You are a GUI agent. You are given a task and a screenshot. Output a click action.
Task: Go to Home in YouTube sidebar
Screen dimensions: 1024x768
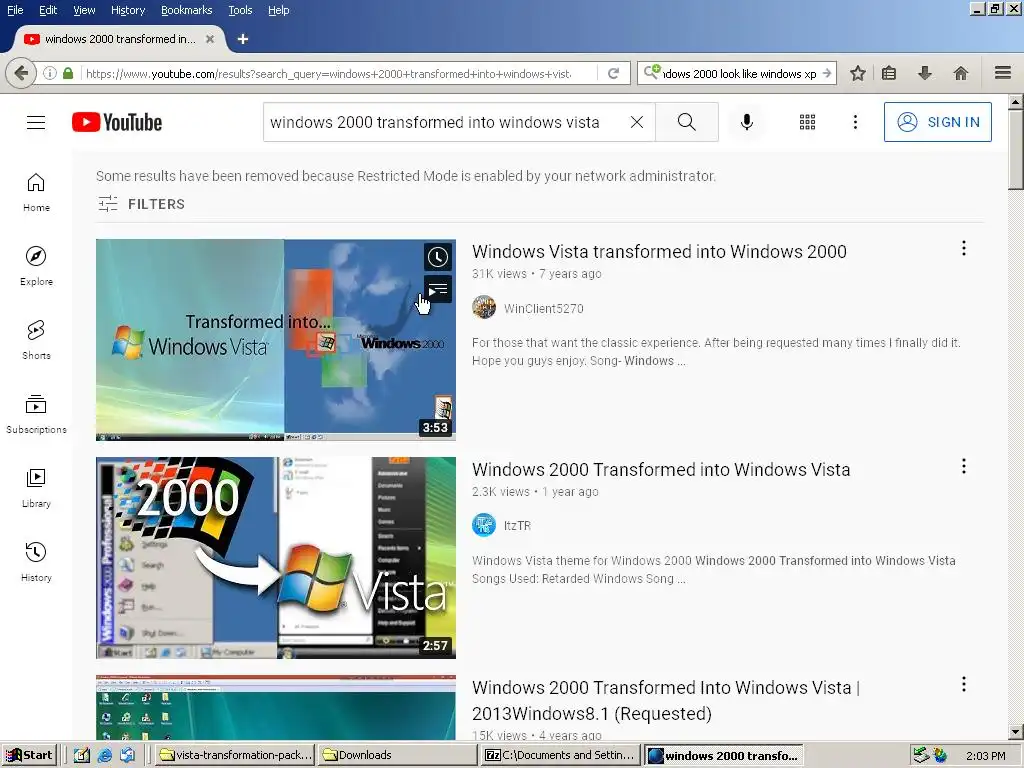[x=36, y=193]
